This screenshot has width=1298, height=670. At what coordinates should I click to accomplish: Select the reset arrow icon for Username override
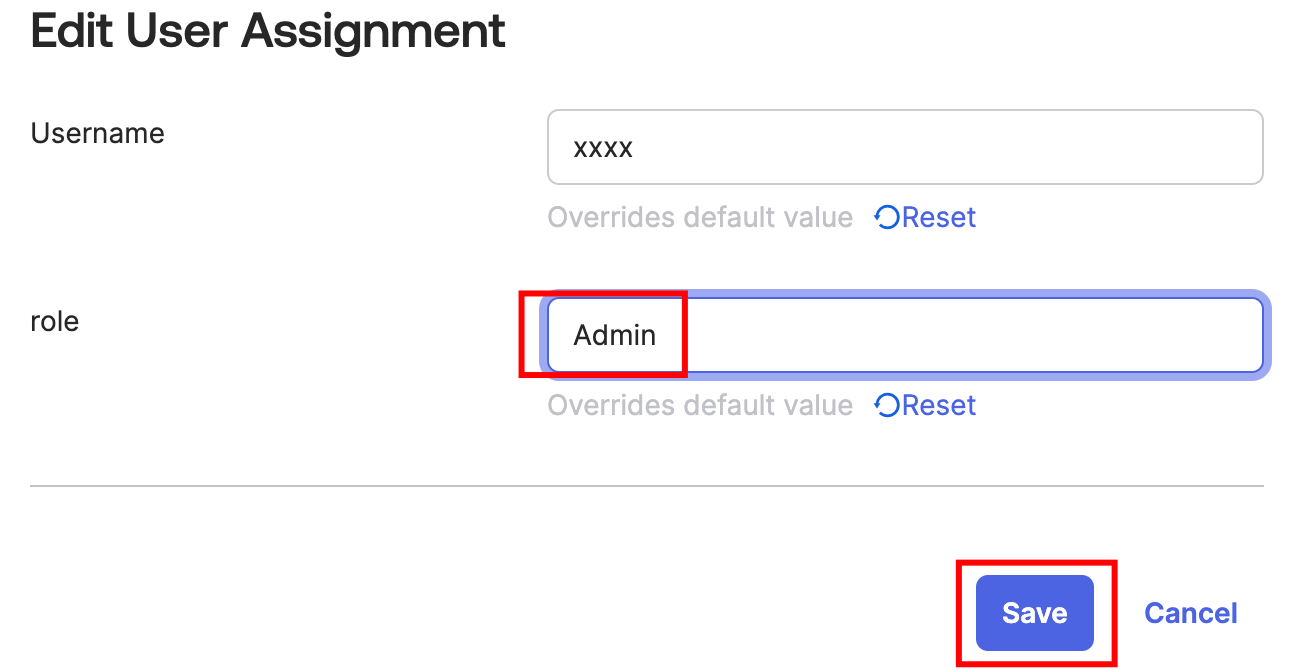point(886,217)
